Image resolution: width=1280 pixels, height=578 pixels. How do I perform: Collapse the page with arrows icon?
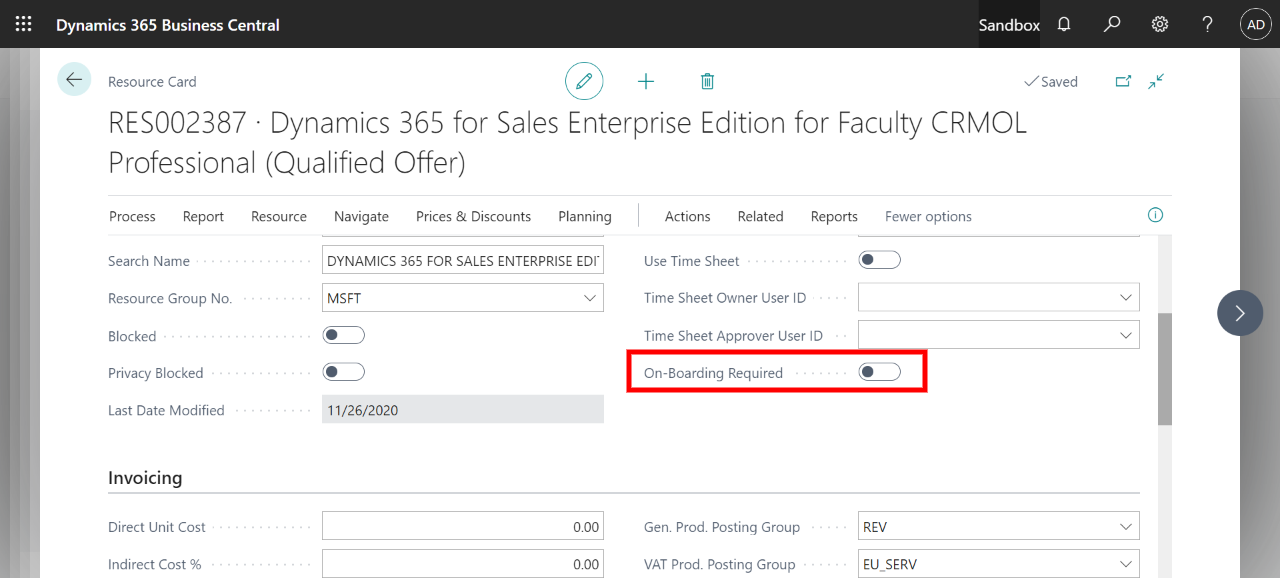click(1156, 81)
